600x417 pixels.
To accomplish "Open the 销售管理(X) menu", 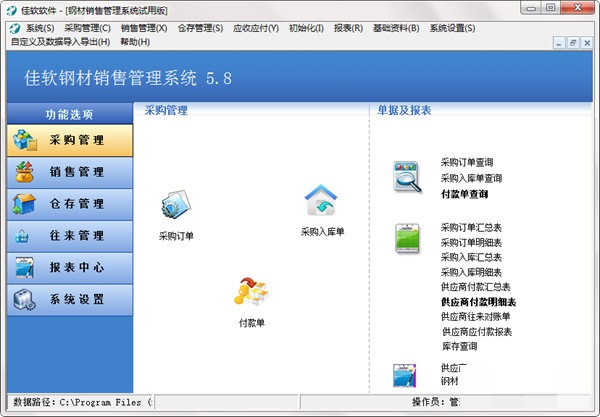I will coord(144,28).
